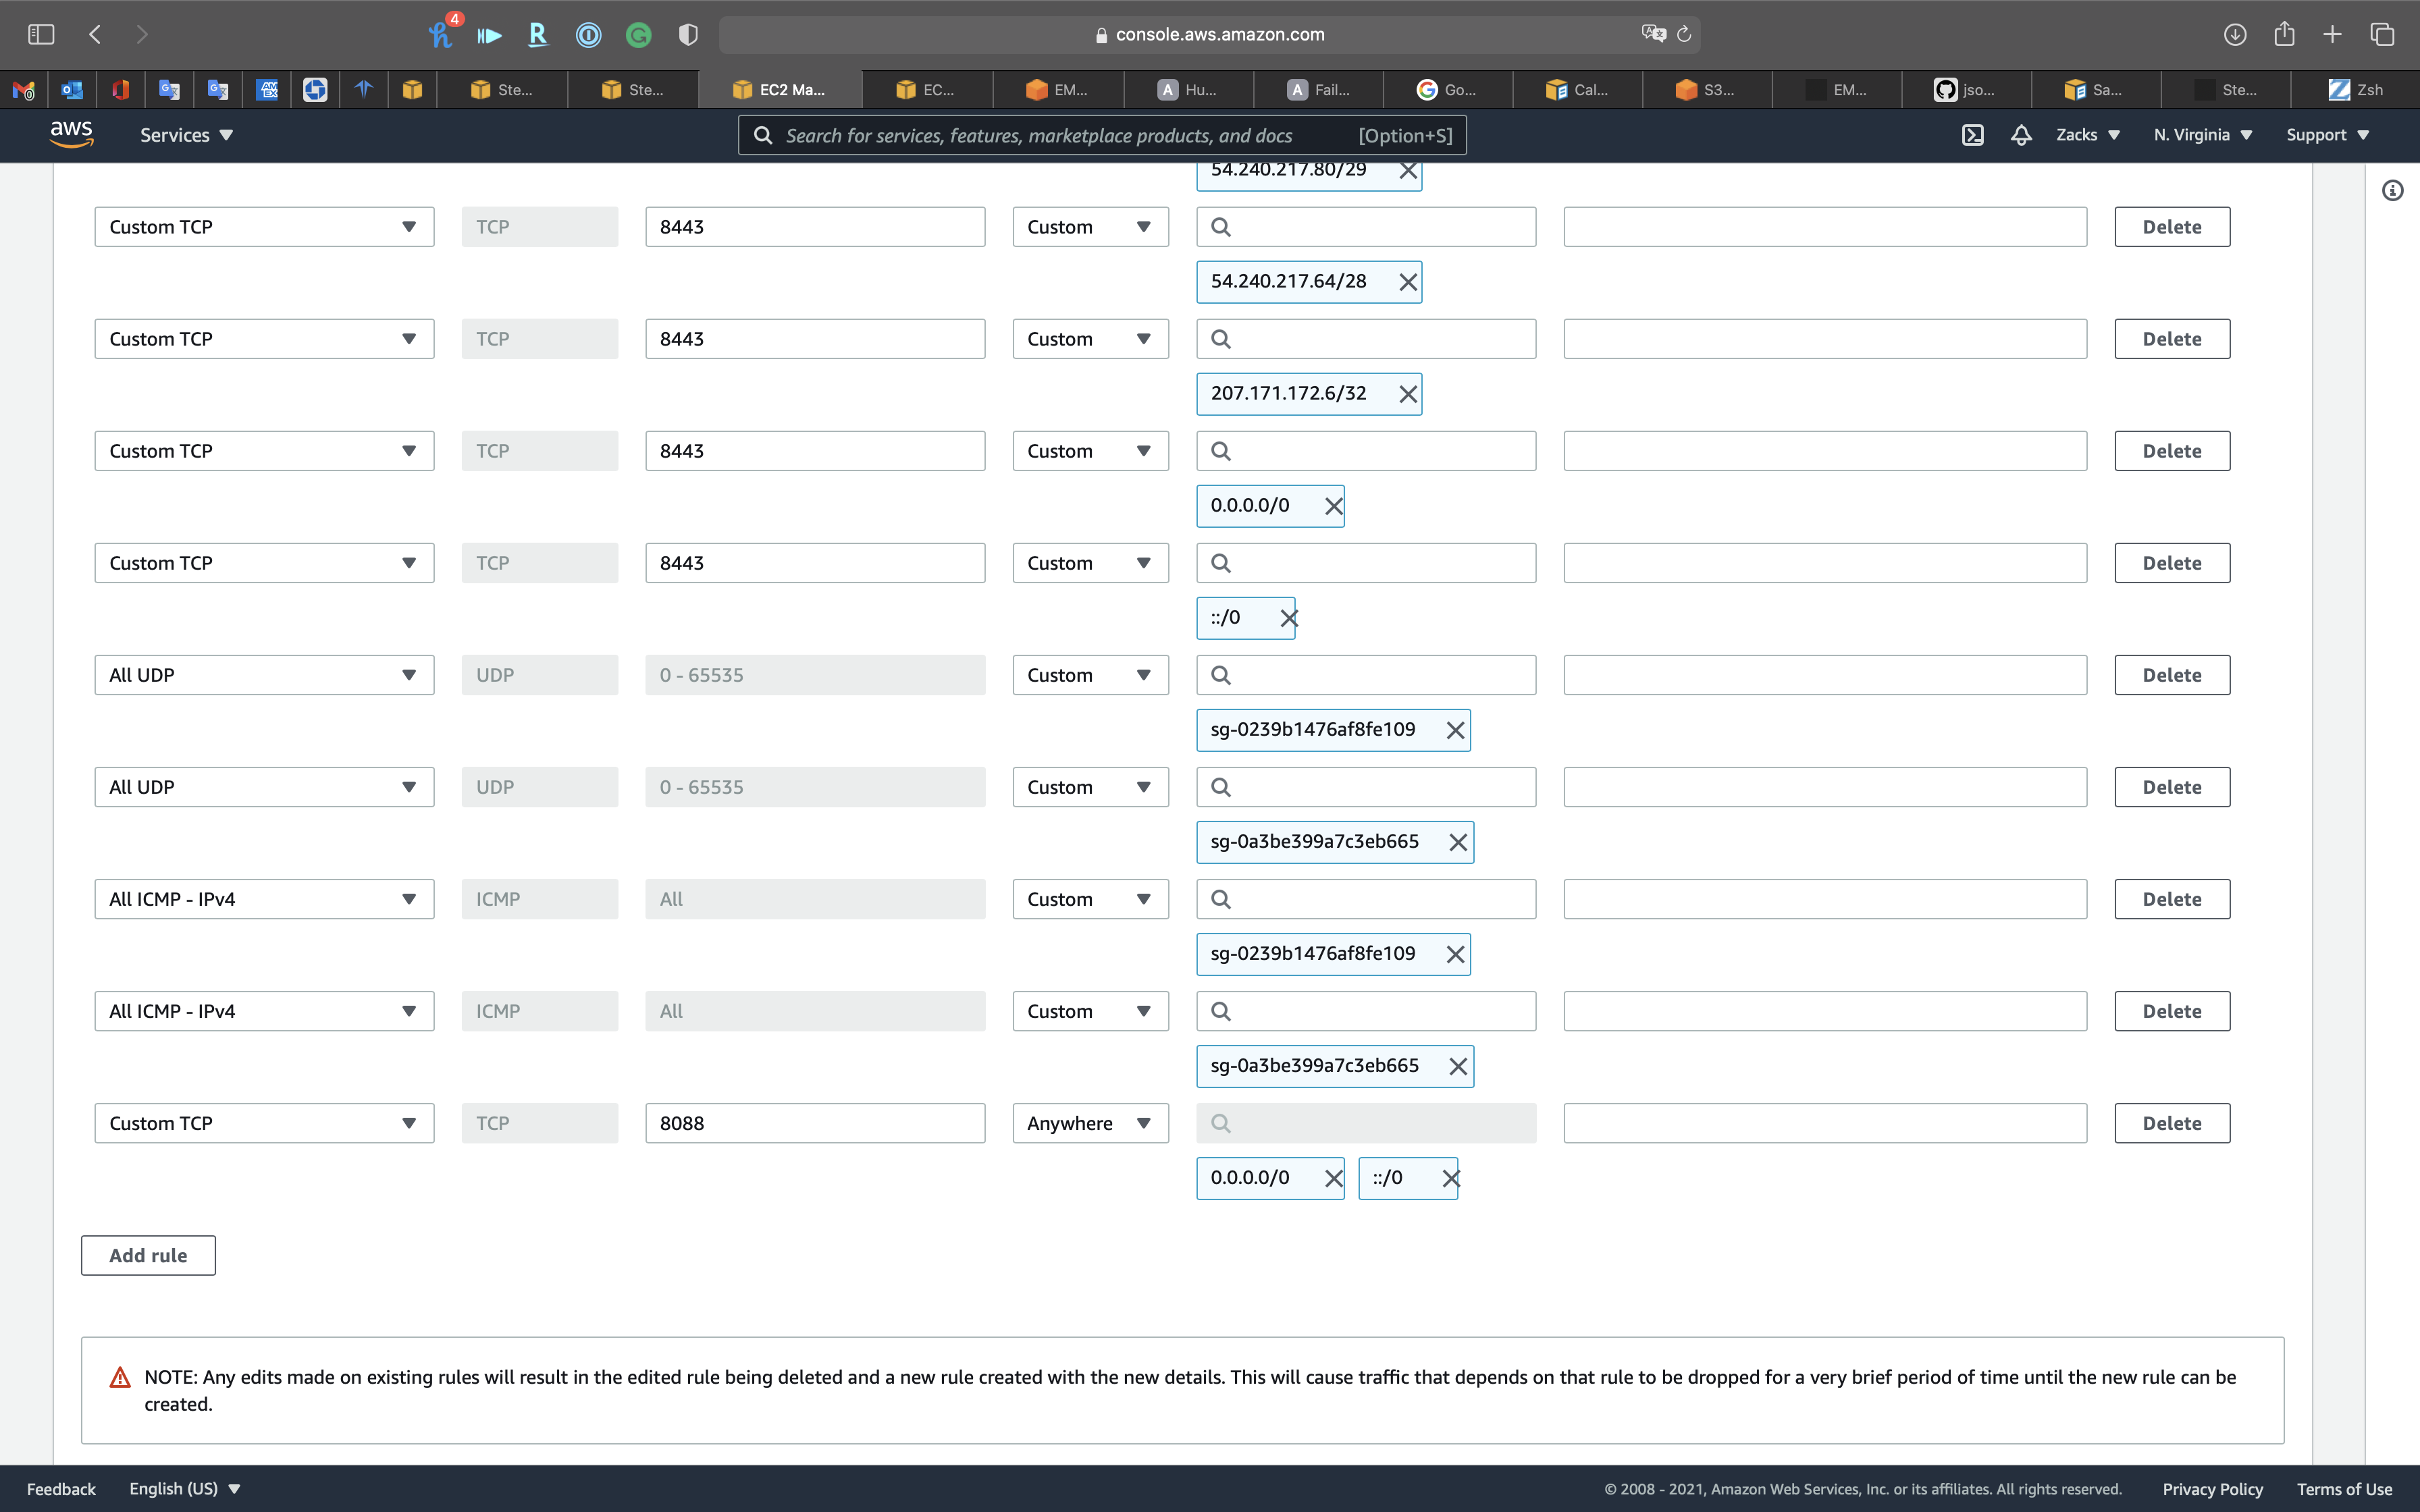Click the info panel icon at right
Viewport: 2420px width, 1512px height.
tap(2392, 190)
